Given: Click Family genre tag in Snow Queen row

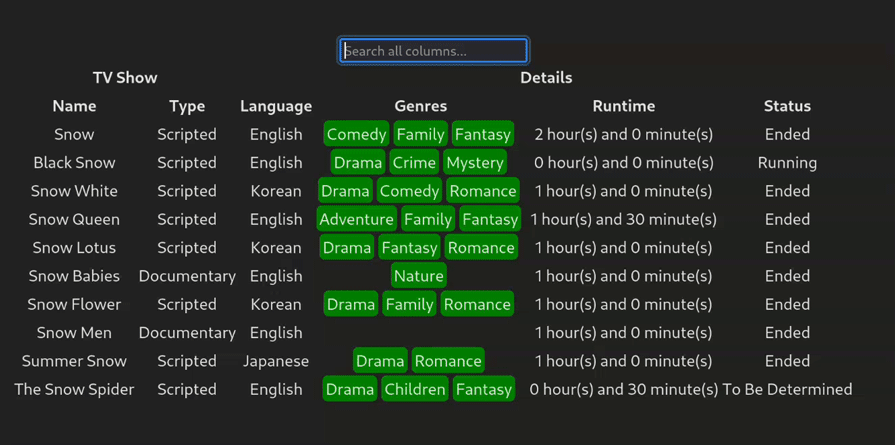Looking at the screenshot, I should click(428, 220).
